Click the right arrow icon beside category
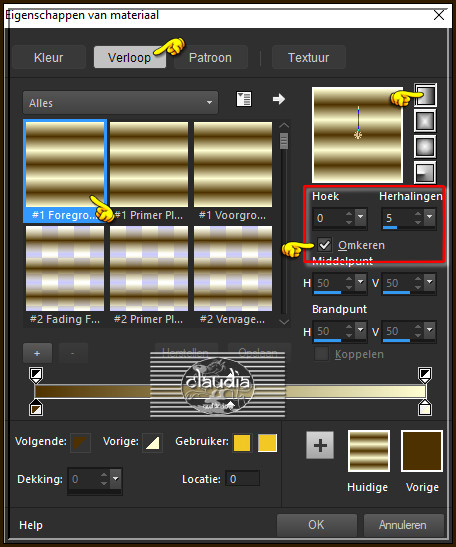Screen dimensions: 456x547 (x=279, y=99)
